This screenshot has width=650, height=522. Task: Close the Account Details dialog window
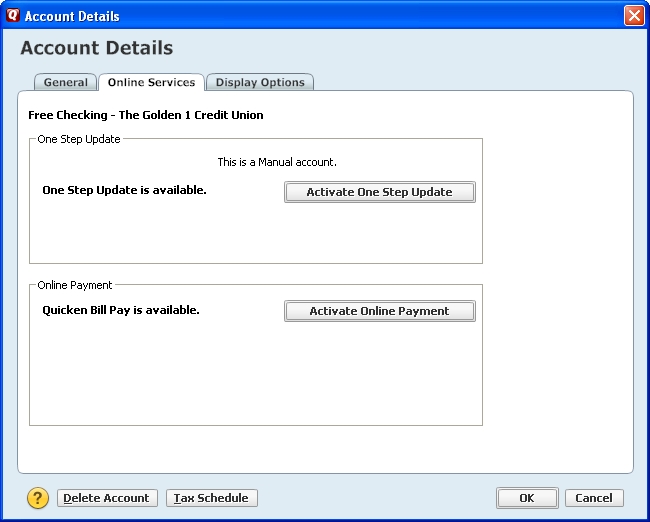tap(634, 16)
